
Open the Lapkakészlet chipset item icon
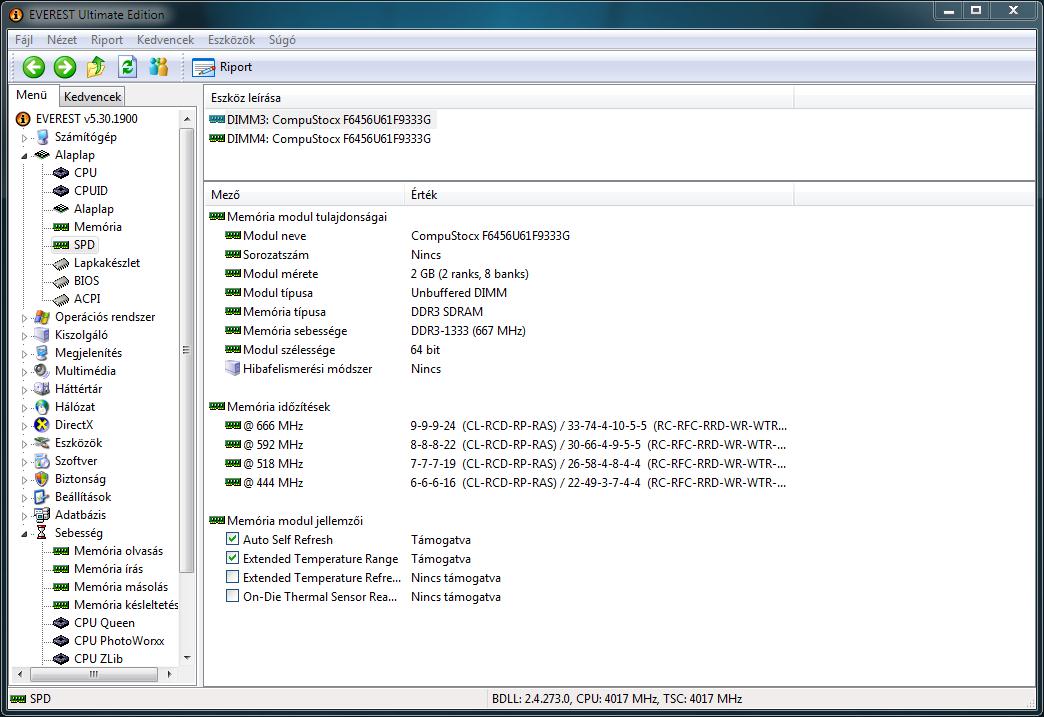[x=61, y=263]
